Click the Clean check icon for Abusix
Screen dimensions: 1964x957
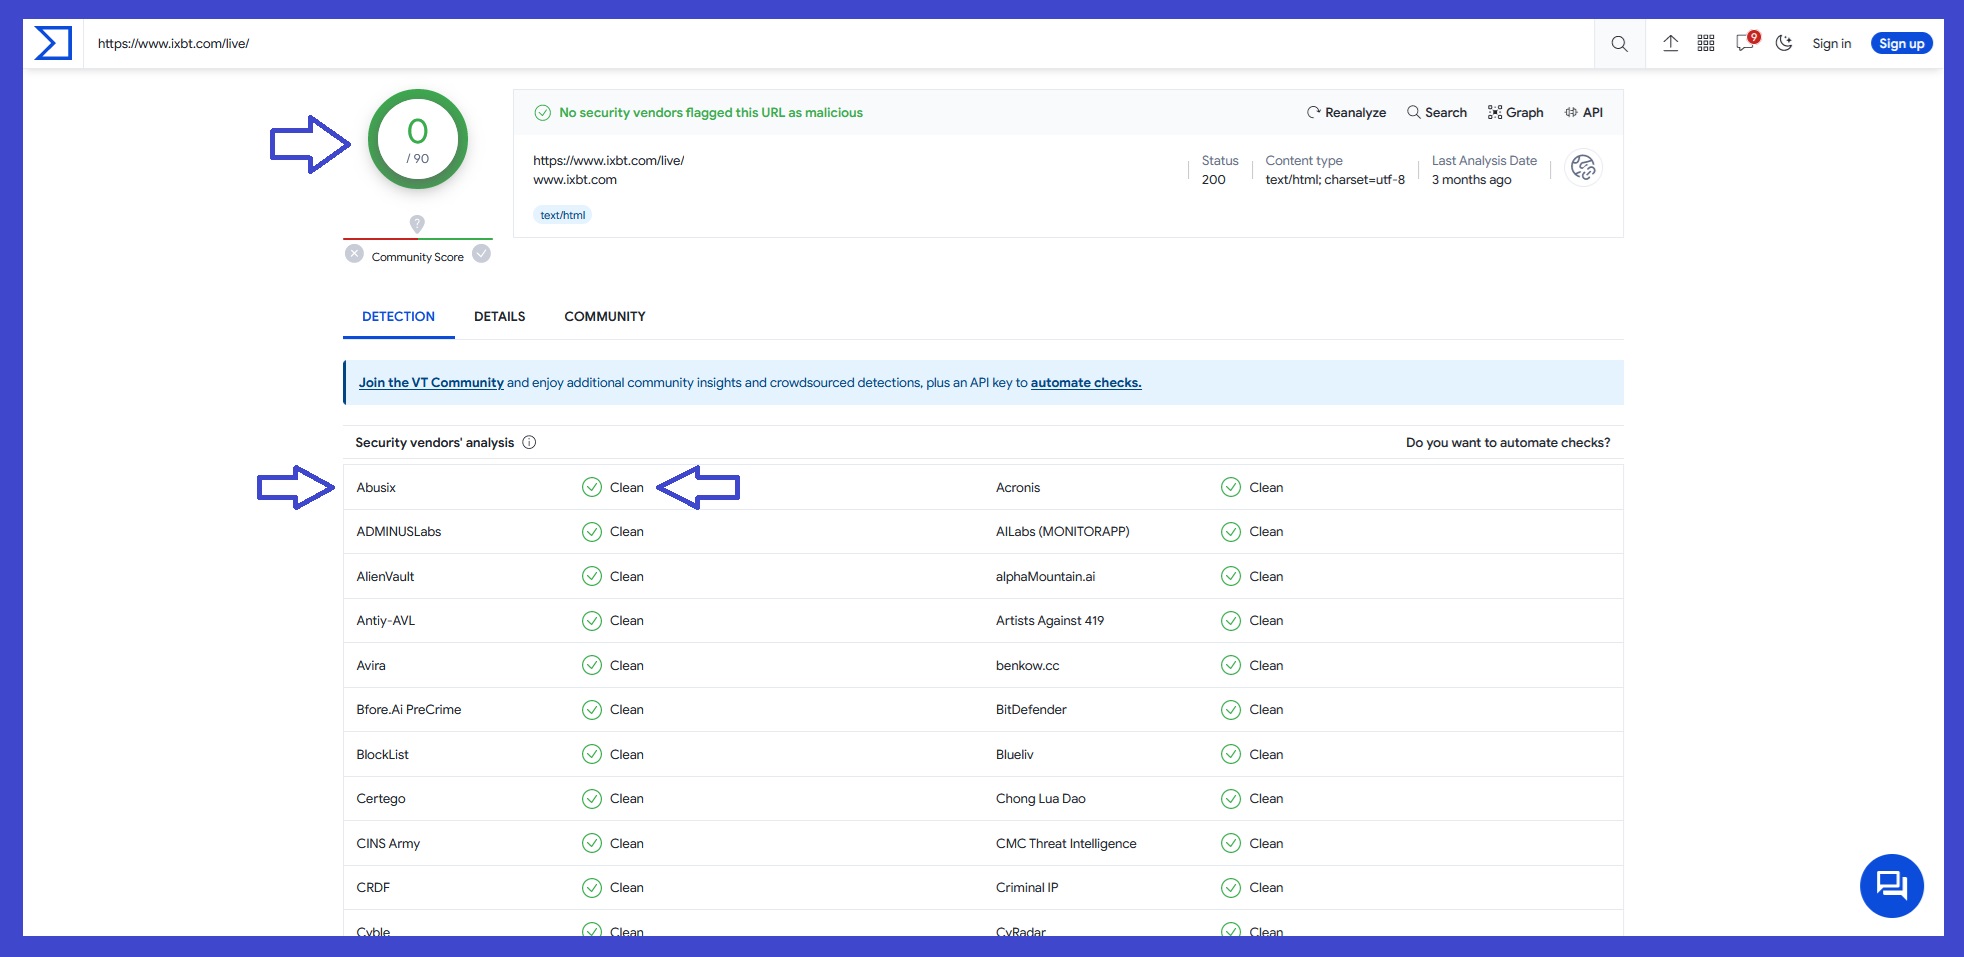click(592, 487)
